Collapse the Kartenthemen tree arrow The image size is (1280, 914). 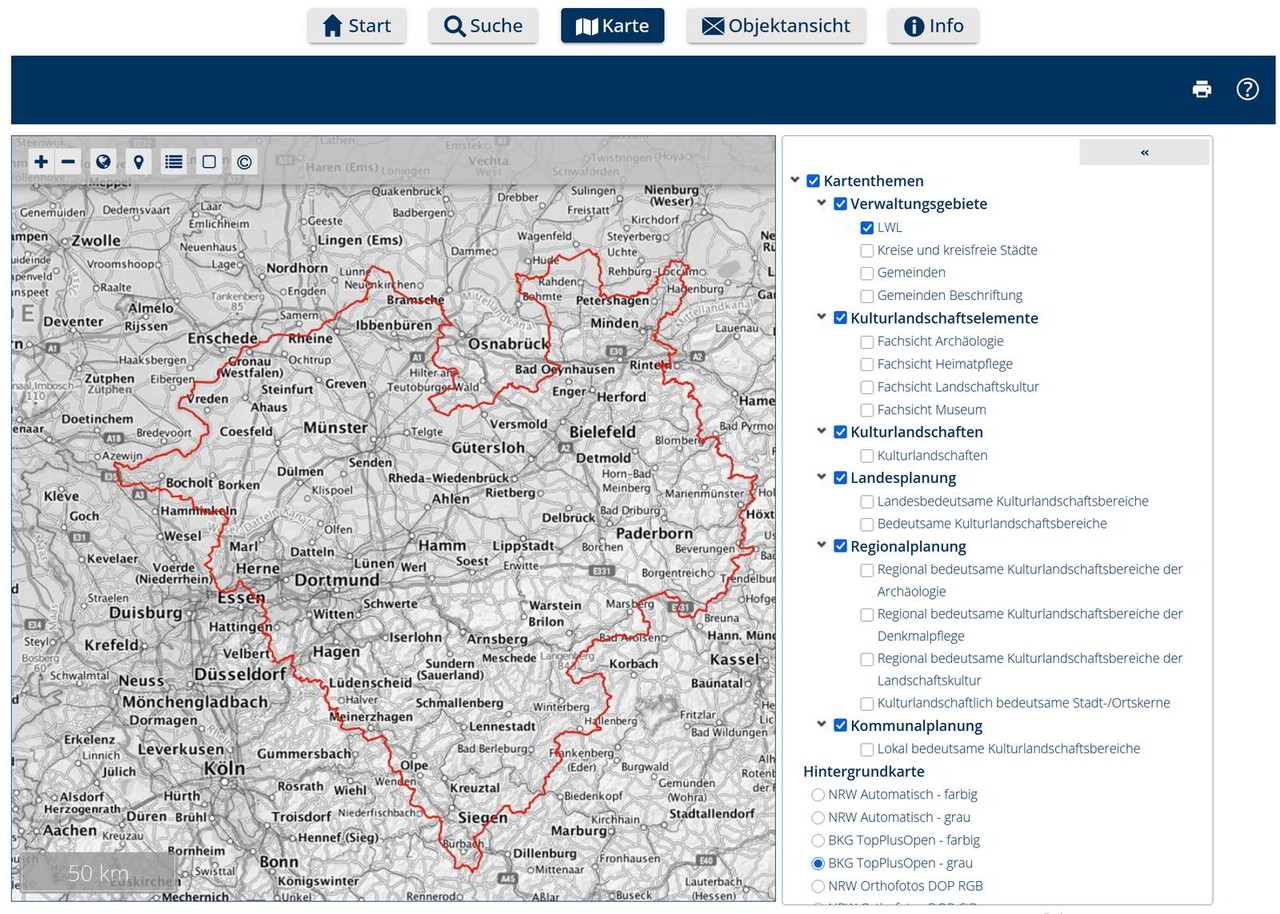(795, 180)
